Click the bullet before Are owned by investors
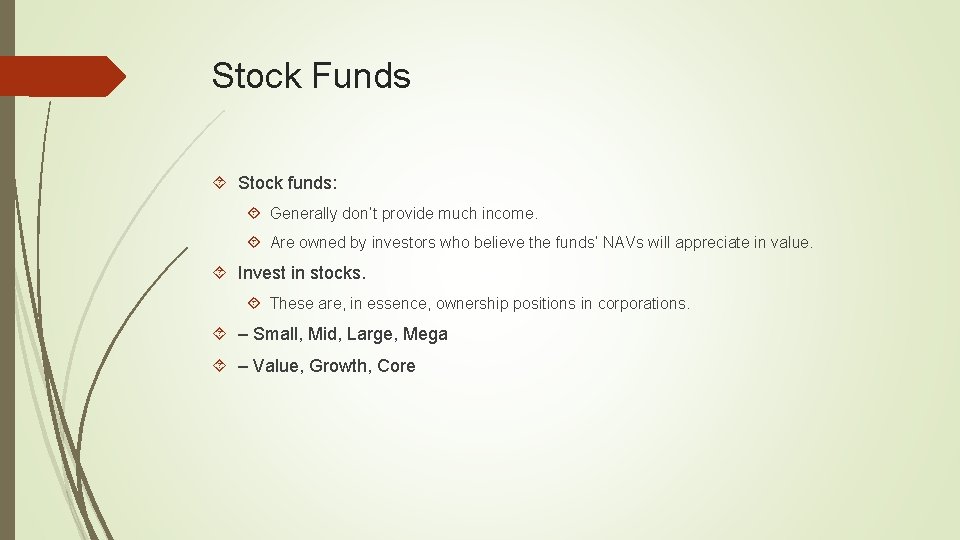This screenshot has height=540, width=960. (x=254, y=242)
